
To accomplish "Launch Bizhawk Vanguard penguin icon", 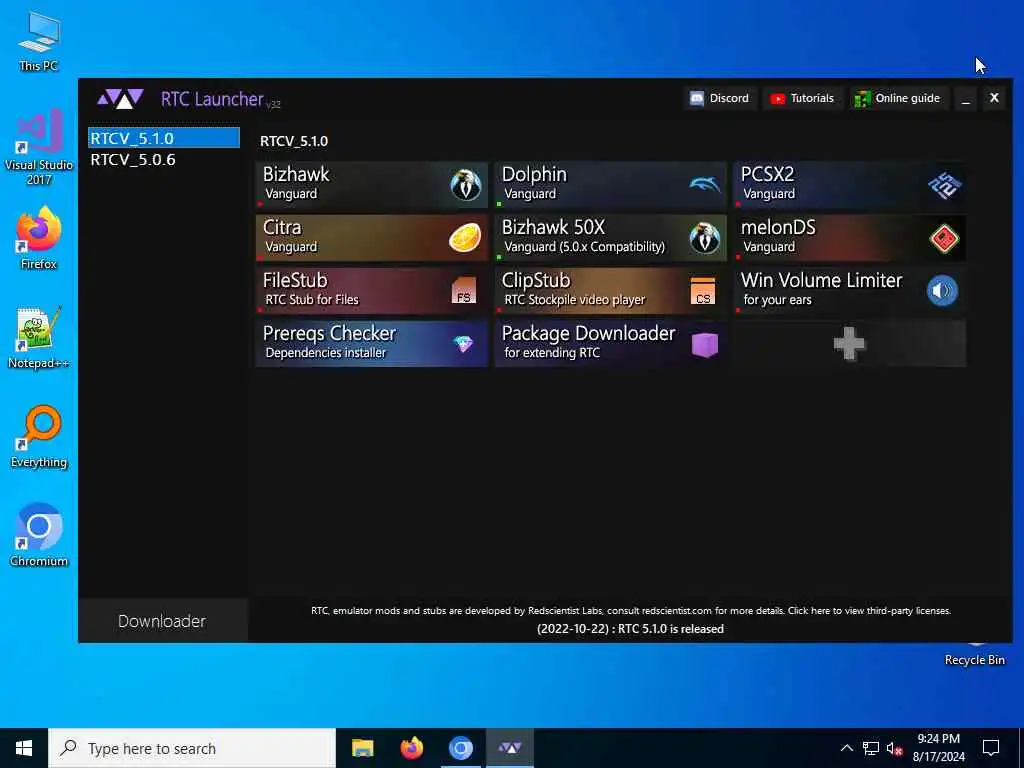I will (x=466, y=185).
